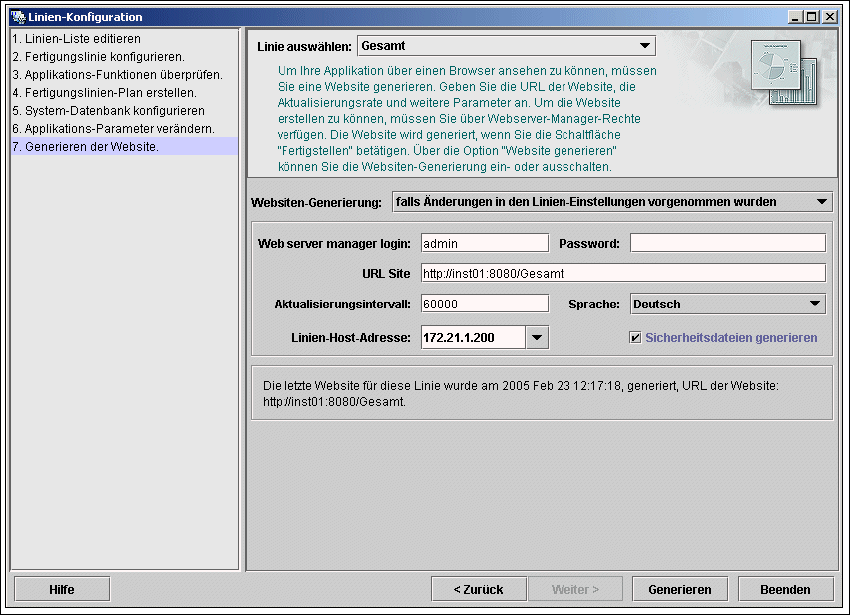Click the Linien-Host-Adresse value 172.21.1.200
The image size is (850, 615).
point(473,337)
